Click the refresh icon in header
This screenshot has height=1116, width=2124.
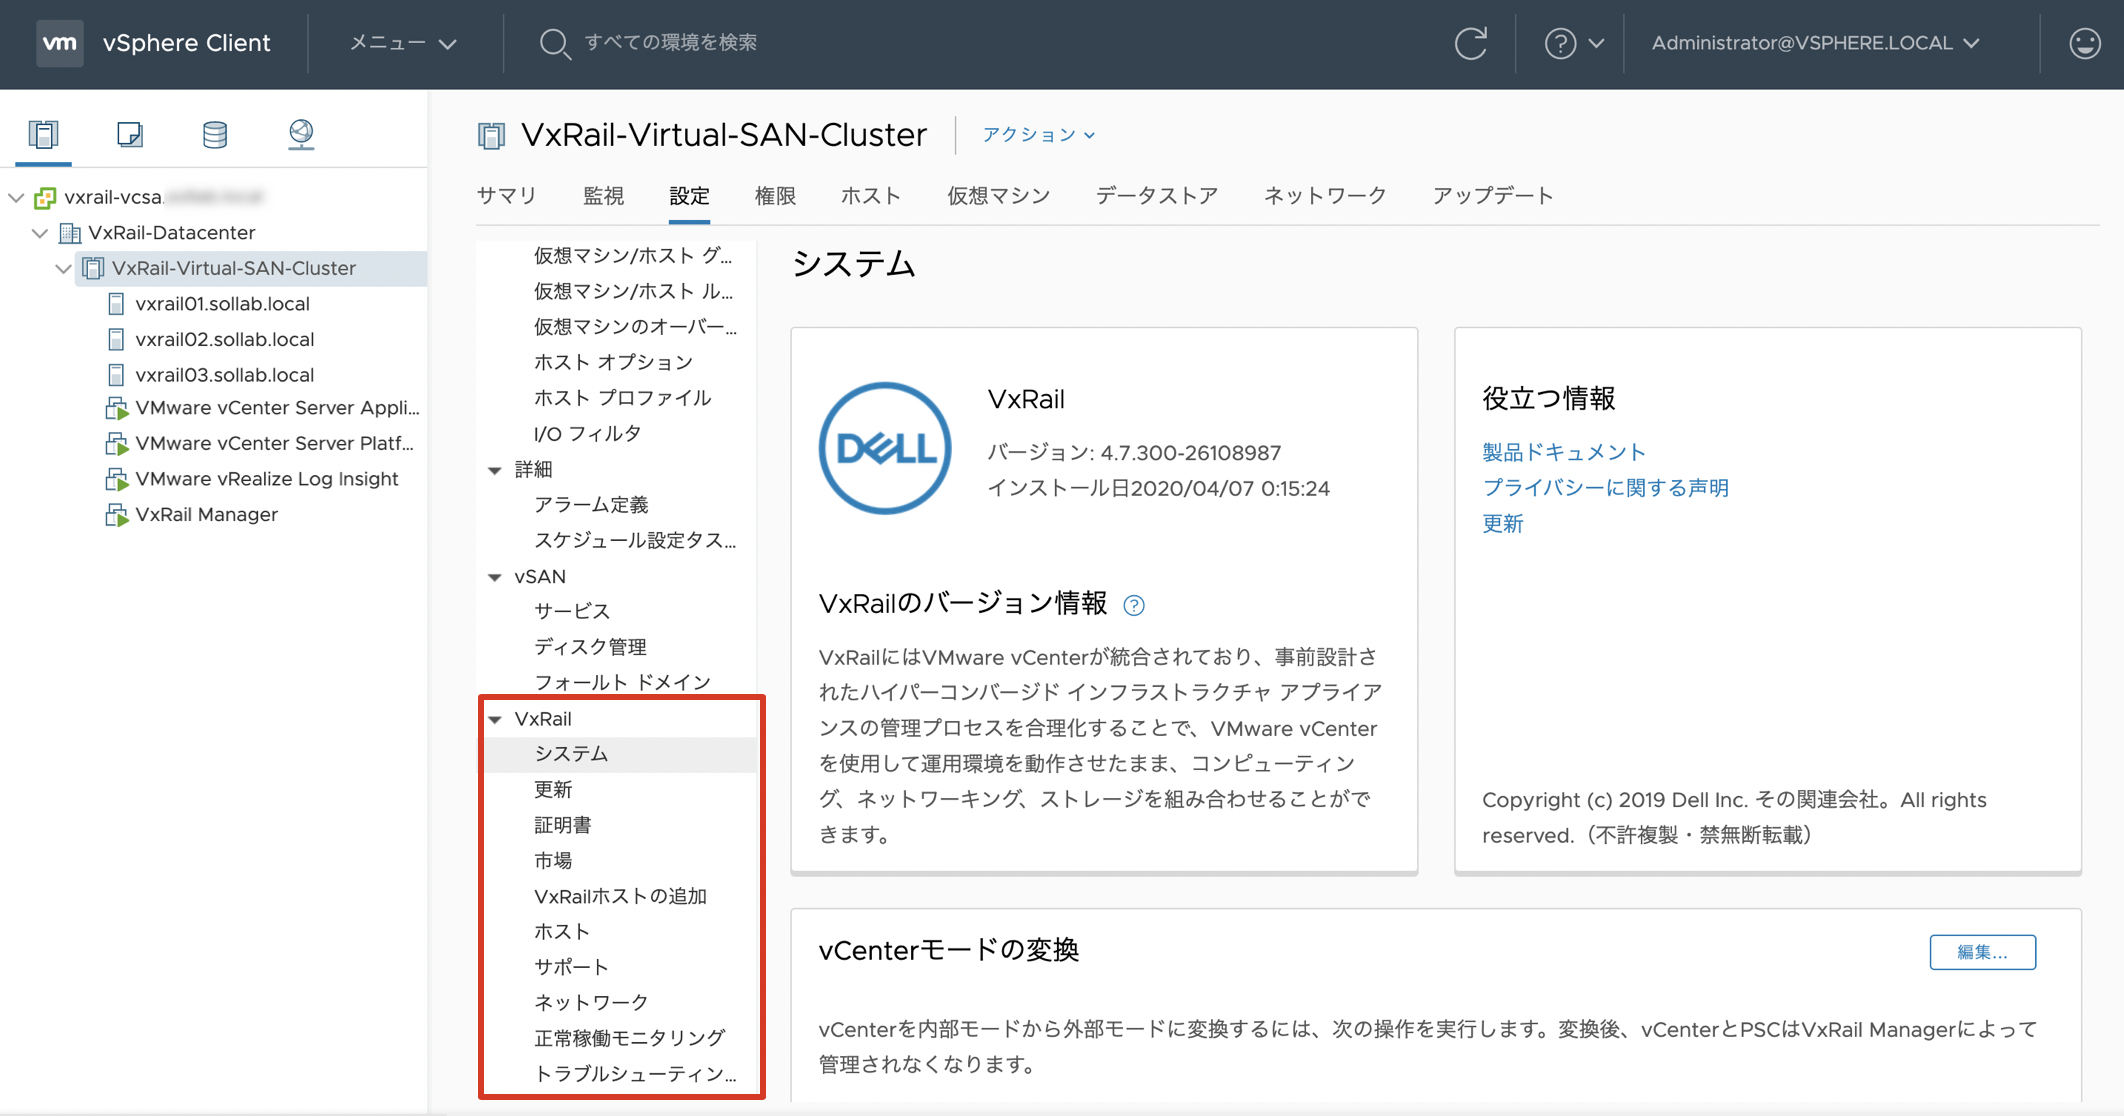point(1470,43)
